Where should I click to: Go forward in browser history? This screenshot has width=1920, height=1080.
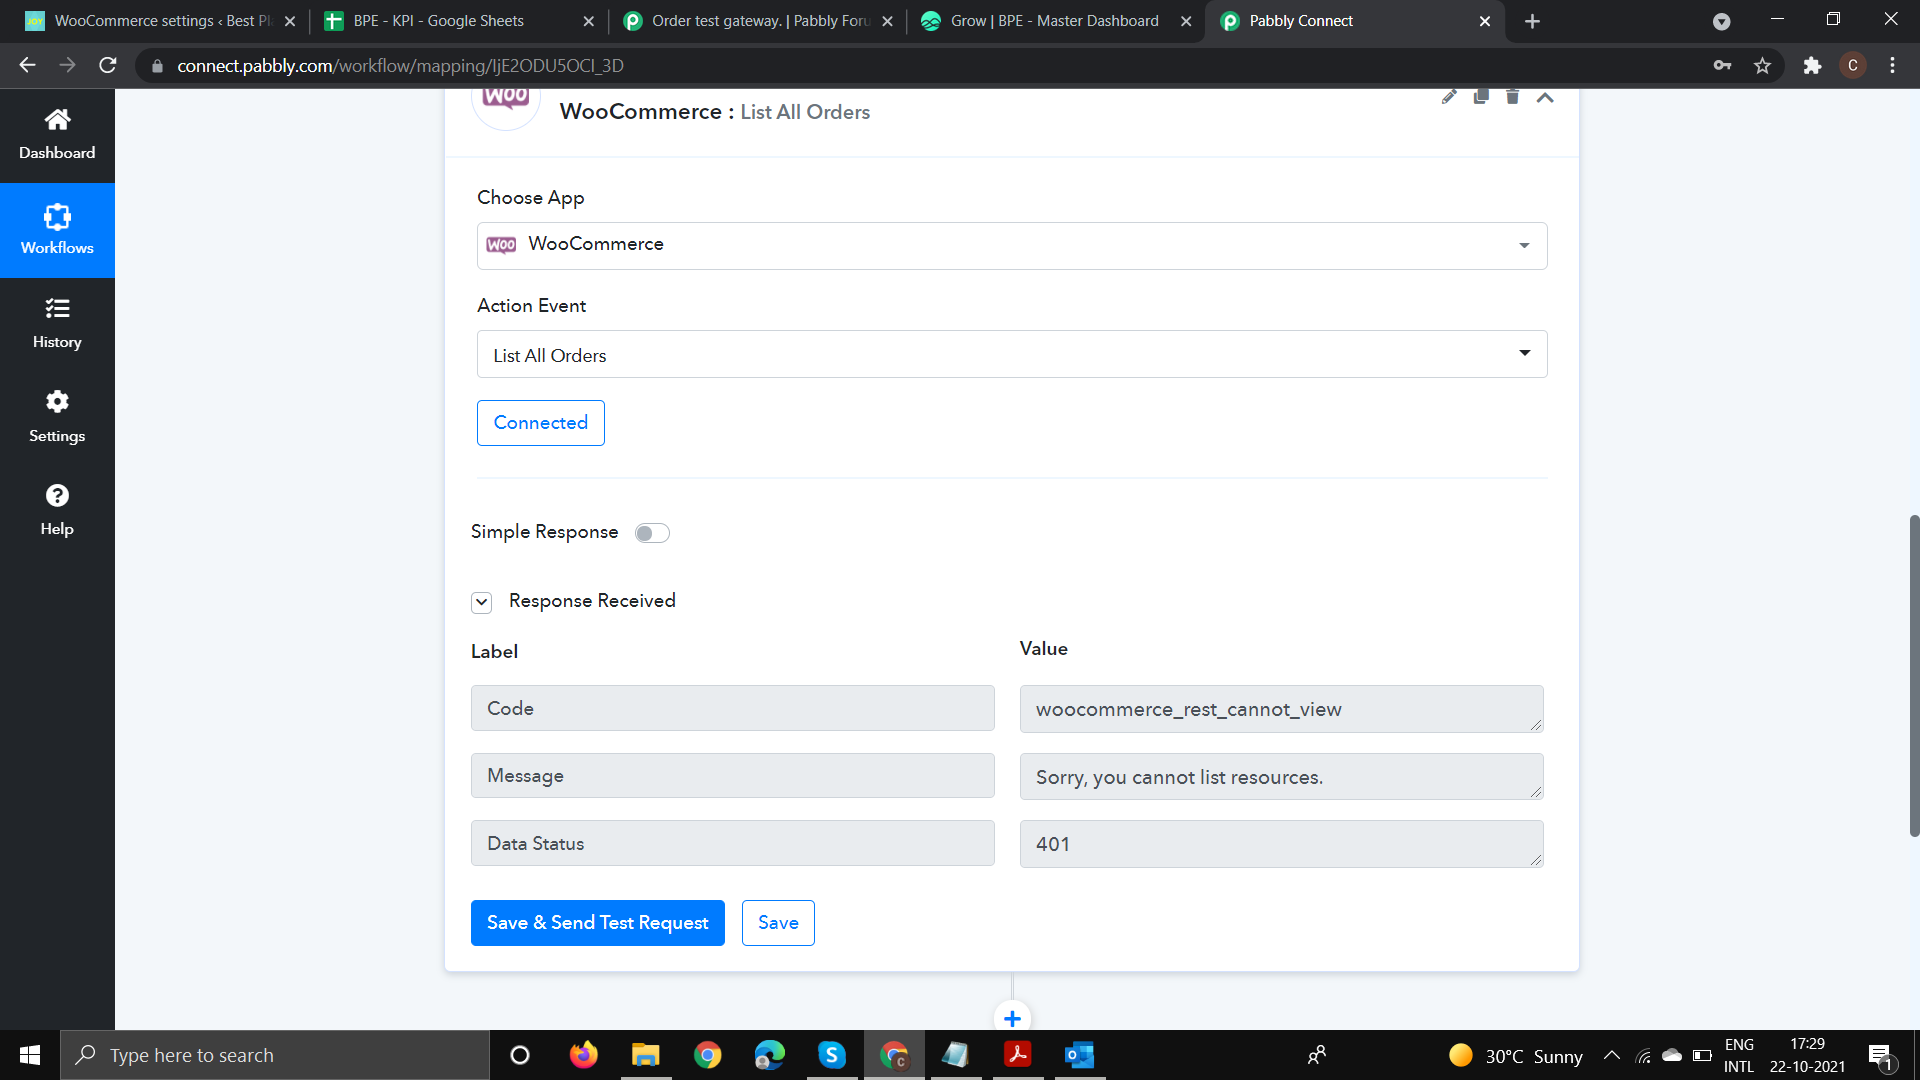(67, 65)
